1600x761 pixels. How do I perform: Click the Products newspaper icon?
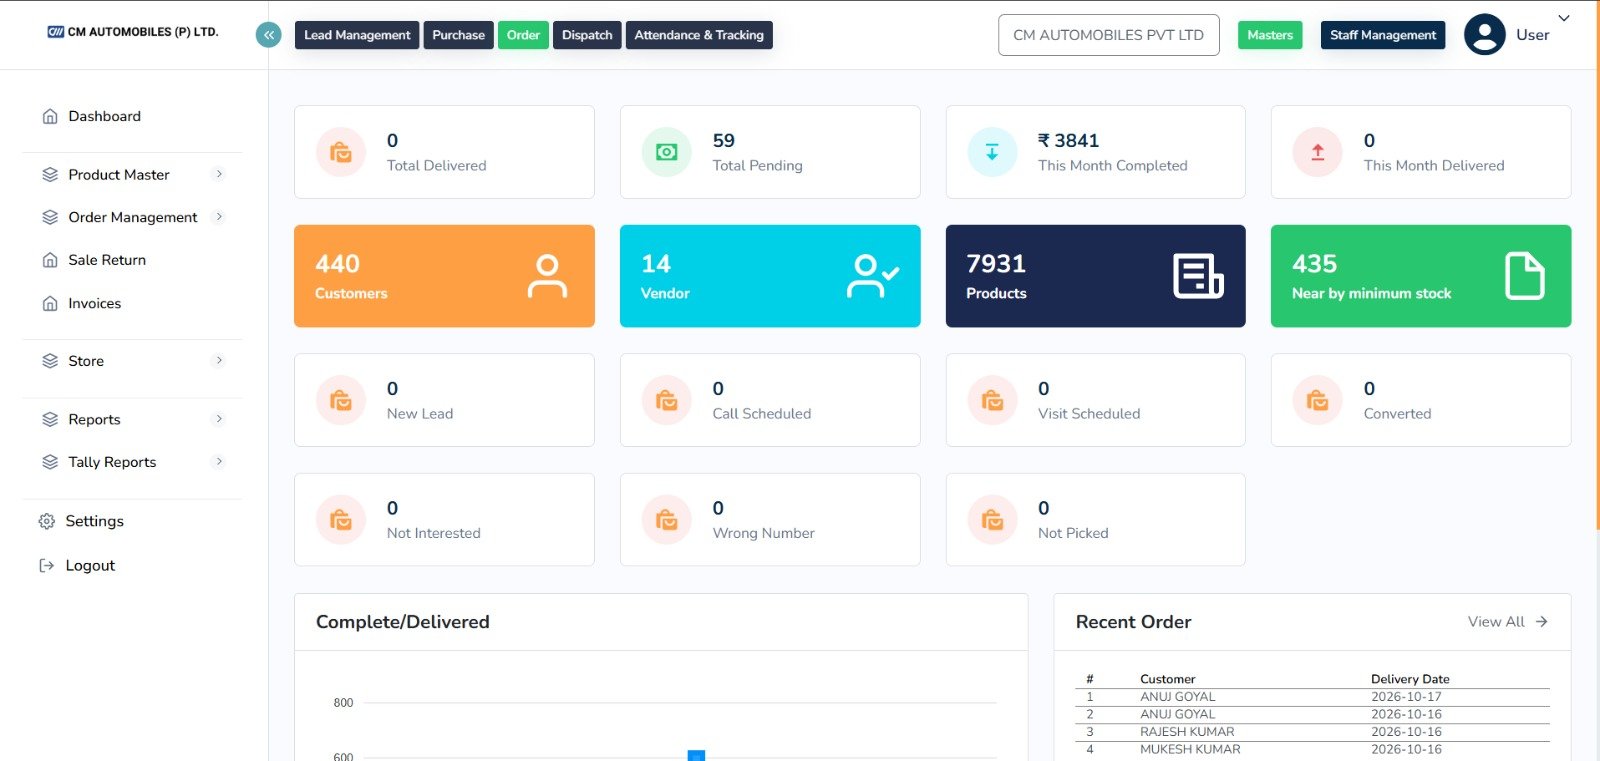tap(1198, 276)
